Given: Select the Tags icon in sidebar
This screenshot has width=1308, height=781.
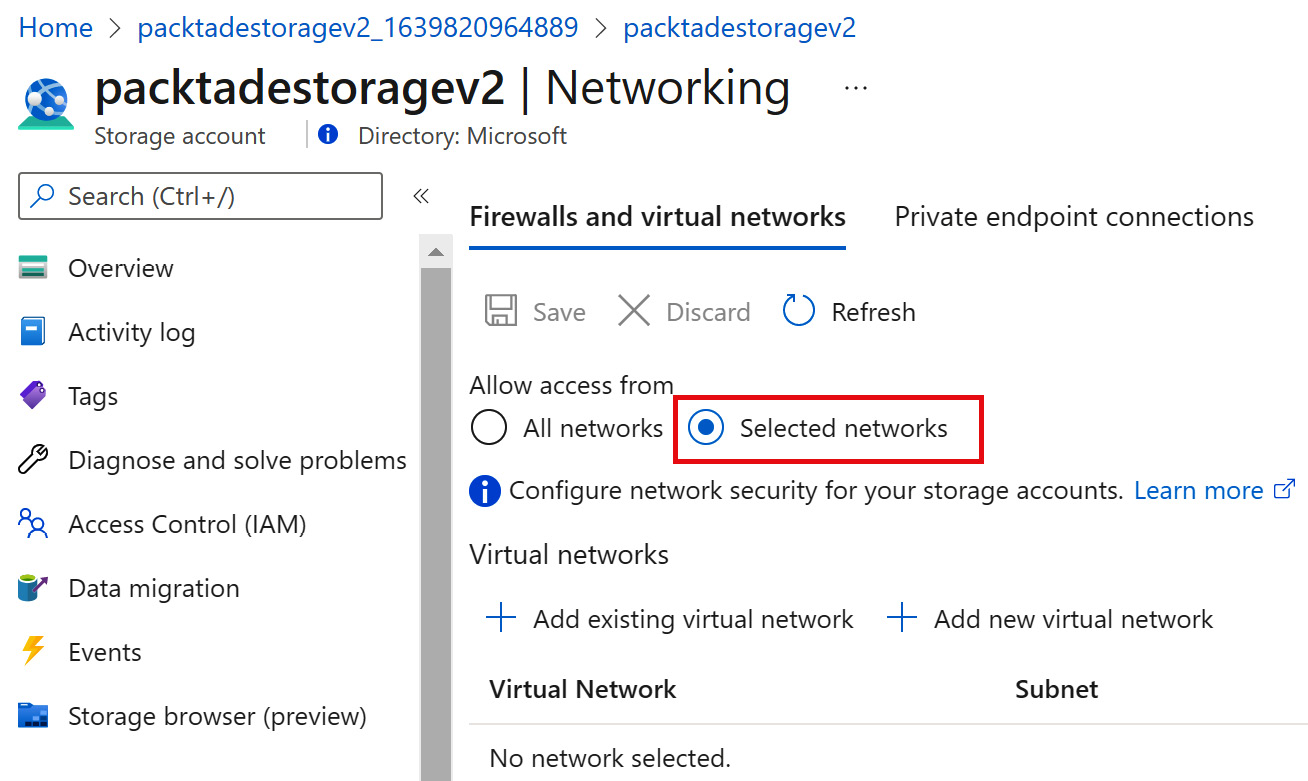Looking at the screenshot, I should [x=33, y=396].
